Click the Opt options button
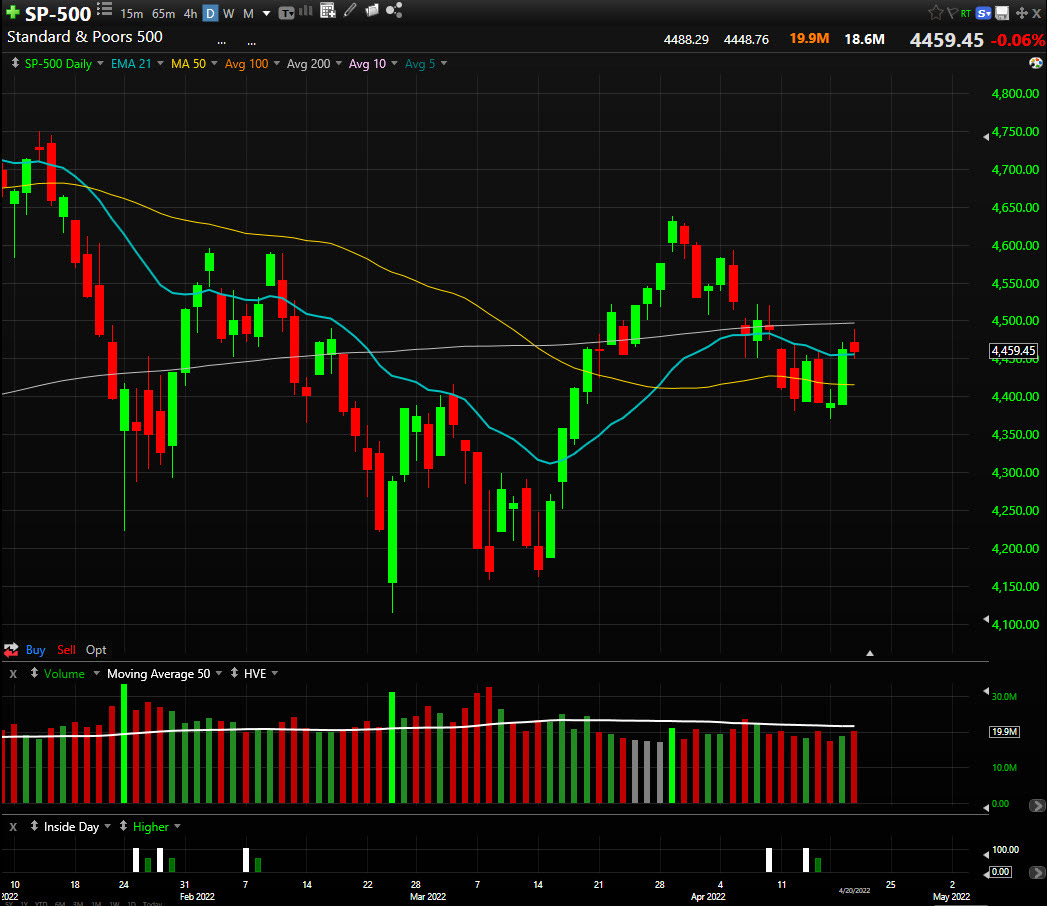This screenshot has height=906, width=1047. (x=96, y=650)
